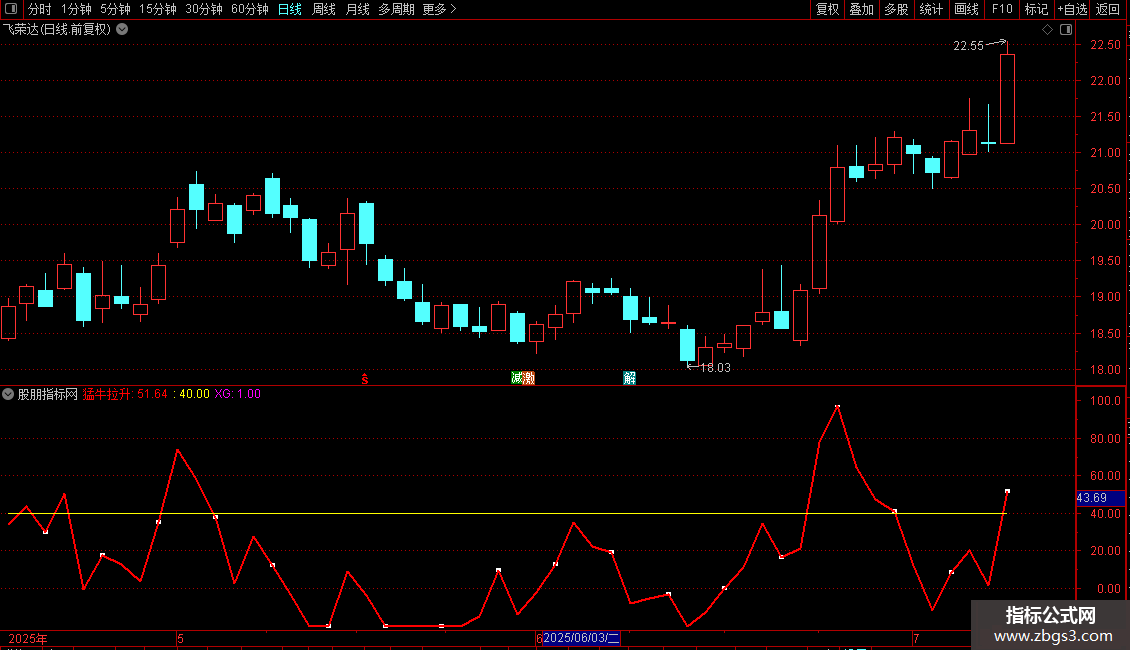Click the 100.0 indicator axis label
Screen dimensions: 1130x650
tap(1105, 401)
